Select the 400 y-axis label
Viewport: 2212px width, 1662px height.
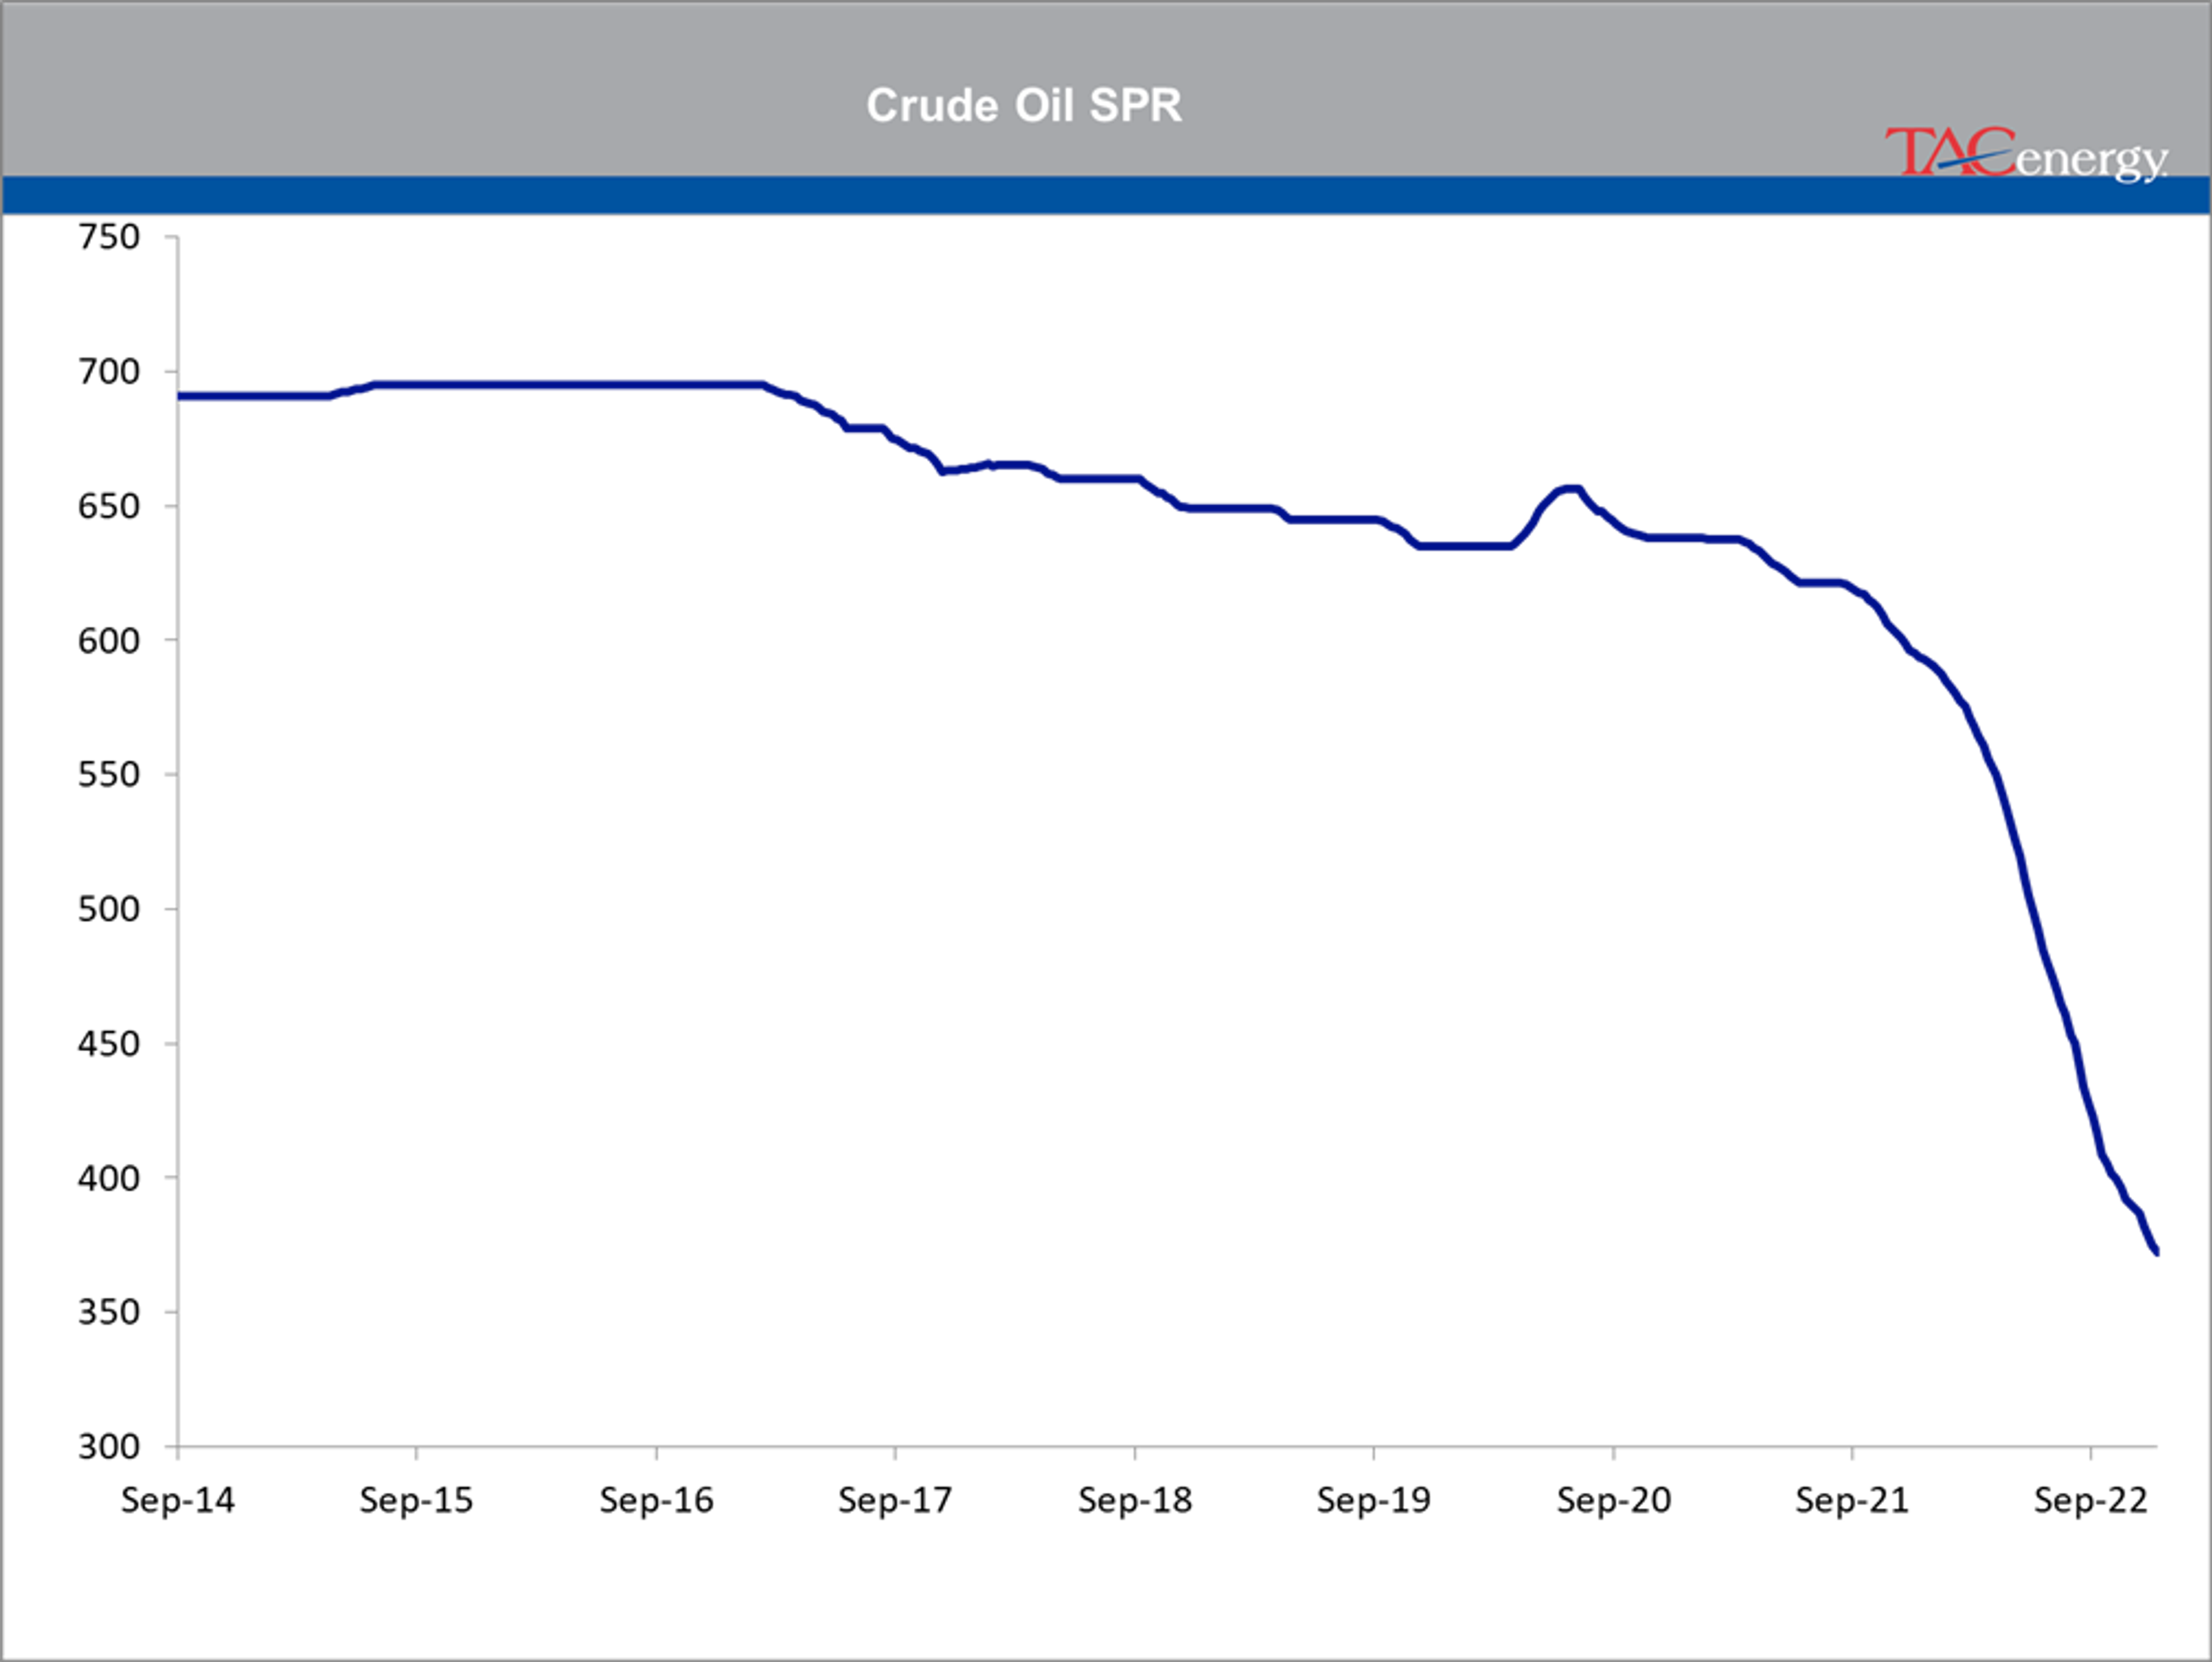point(109,1178)
